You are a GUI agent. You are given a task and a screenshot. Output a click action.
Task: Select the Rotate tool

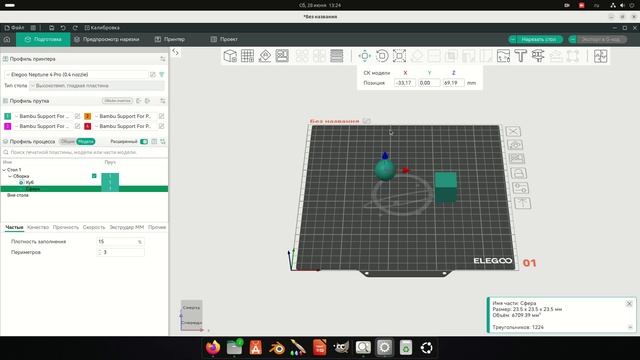[382, 56]
